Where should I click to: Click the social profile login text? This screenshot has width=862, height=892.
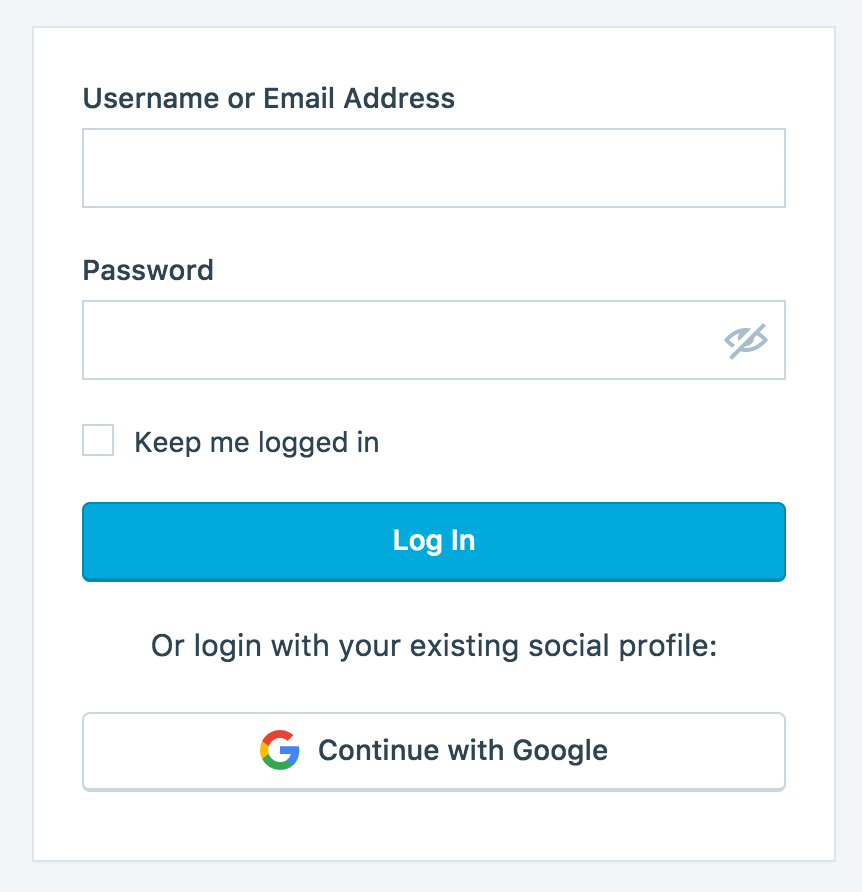click(433, 645)
